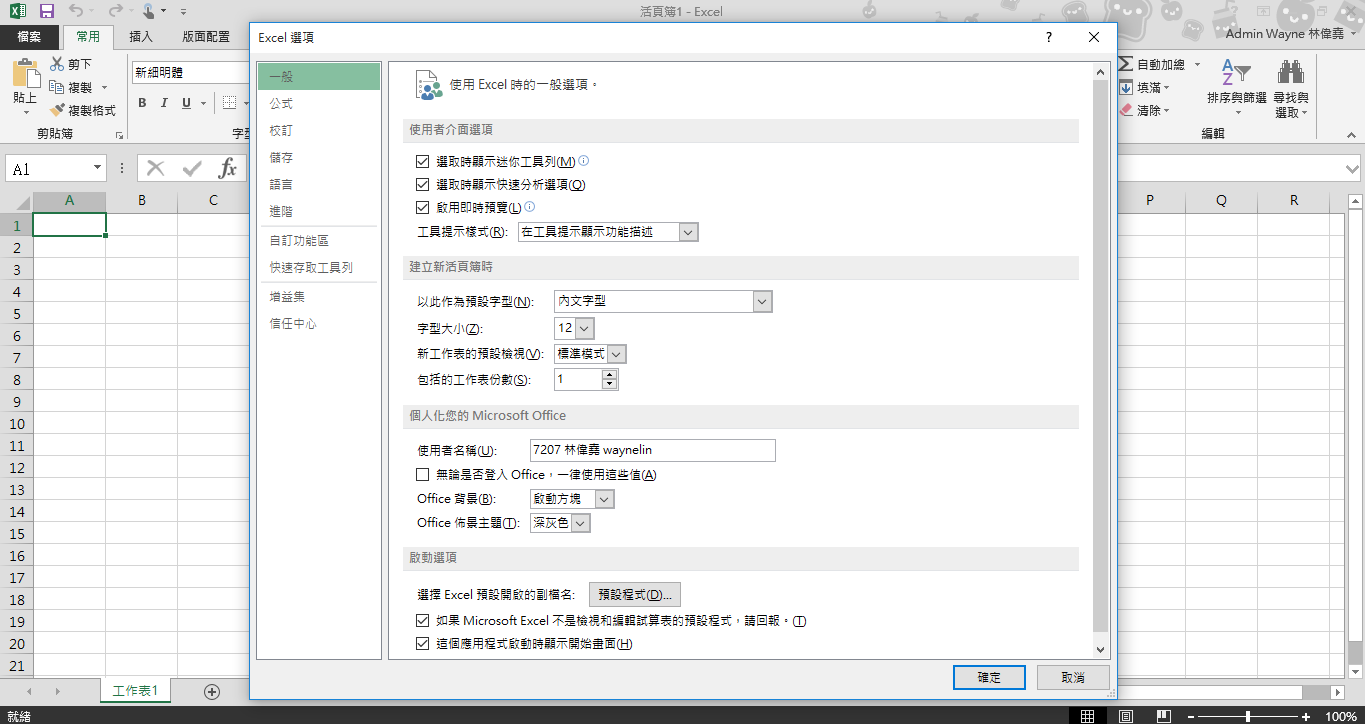This screenshot has height=724, width=1365.
Task: Click the new sheet plus icon
Action: click(x=212, y=691)
